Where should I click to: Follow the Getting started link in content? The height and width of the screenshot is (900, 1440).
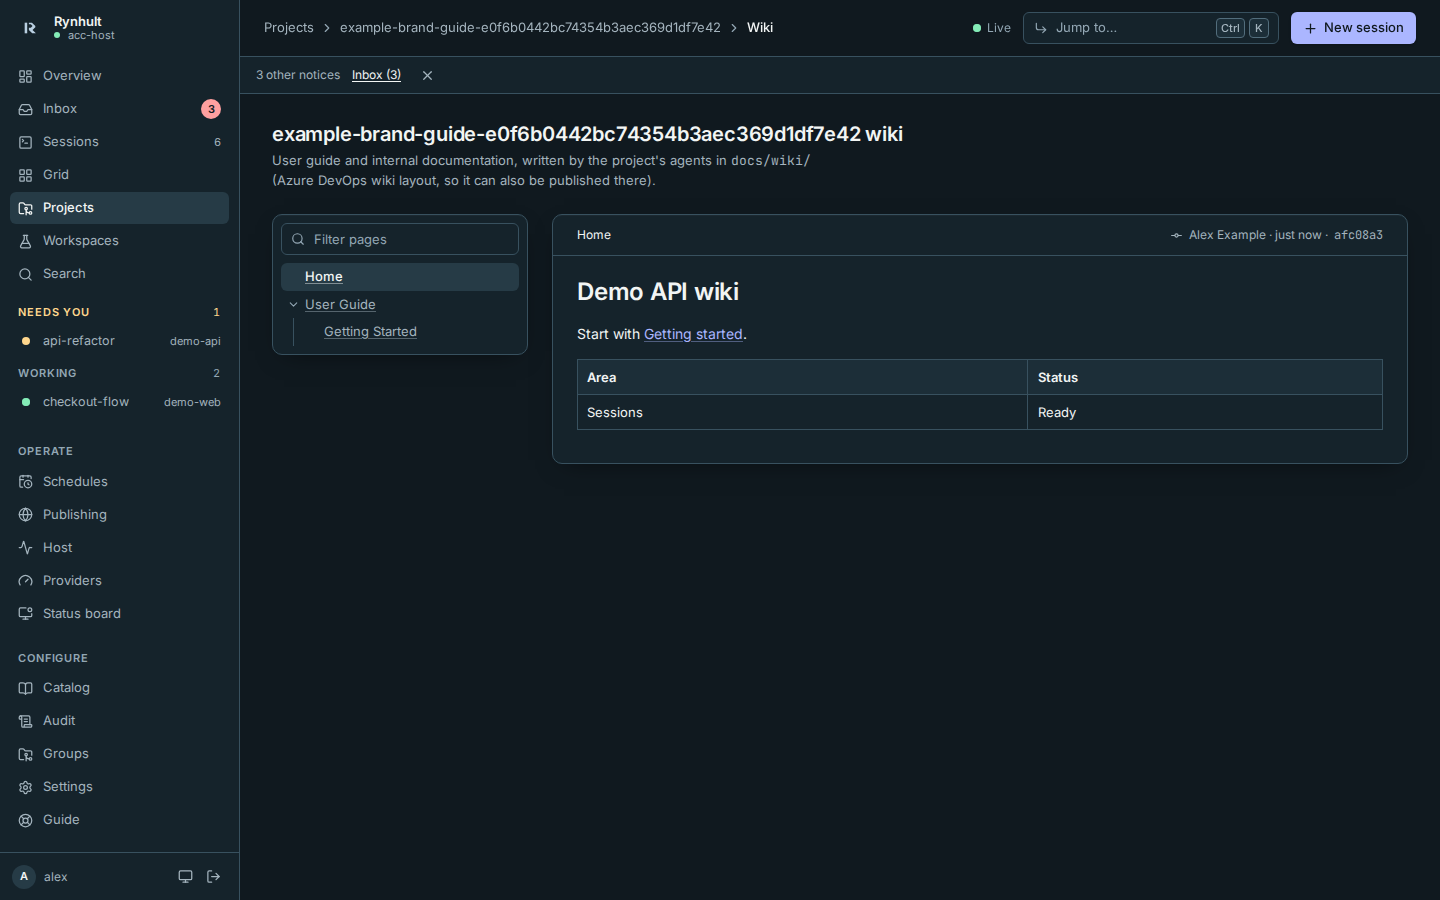coord(693,334)
